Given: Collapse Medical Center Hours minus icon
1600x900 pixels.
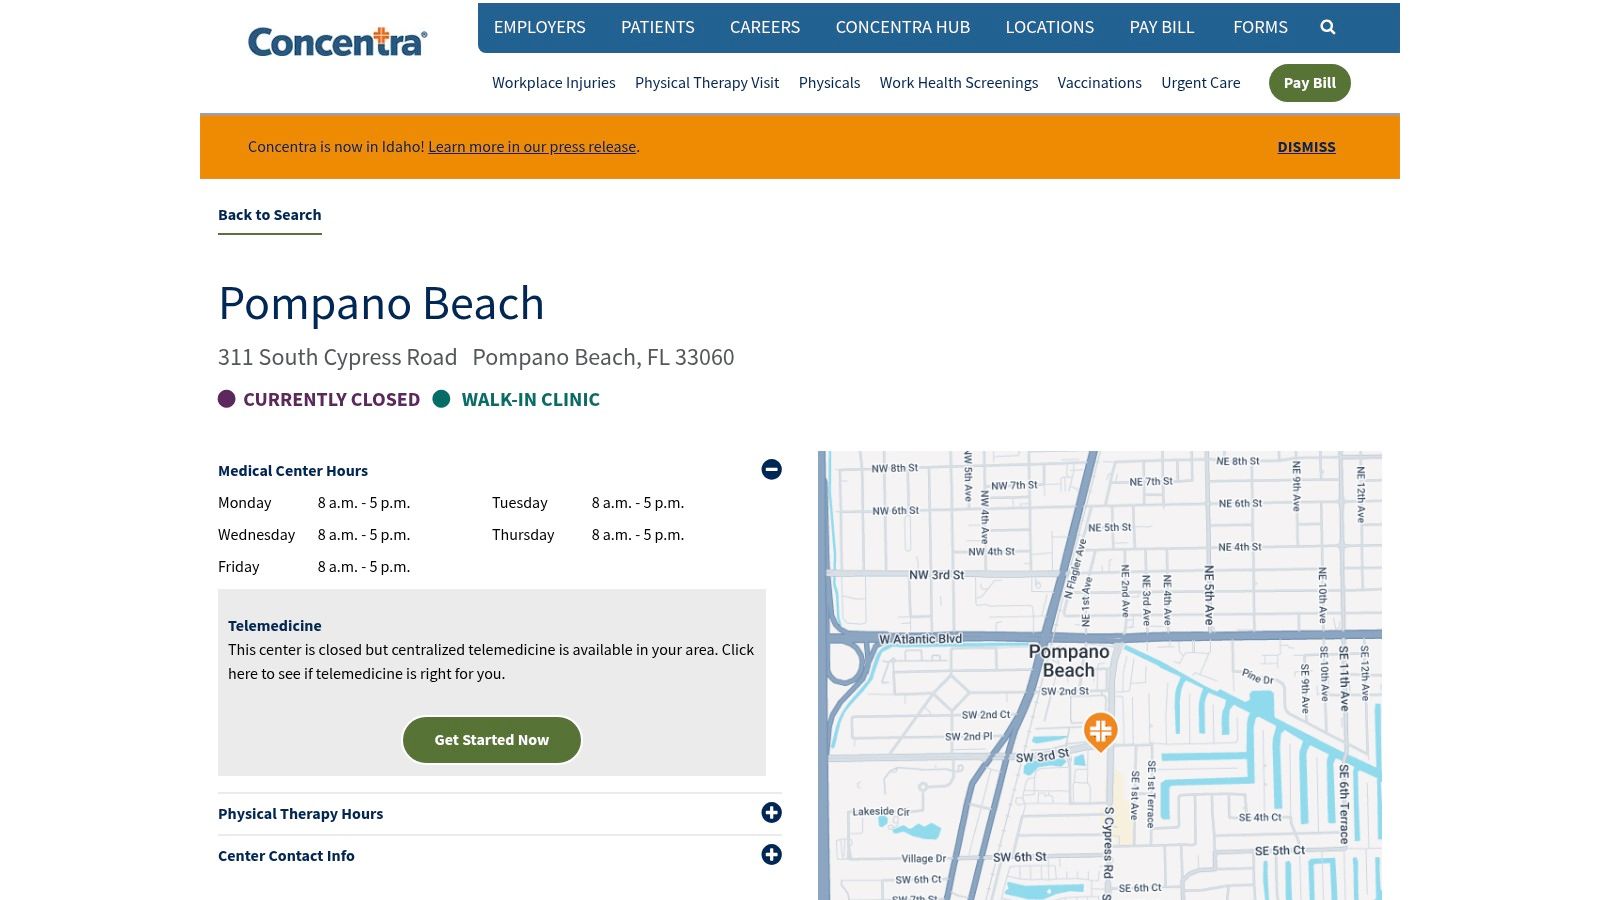Looking at the screenshot, I should pos(771,469).
